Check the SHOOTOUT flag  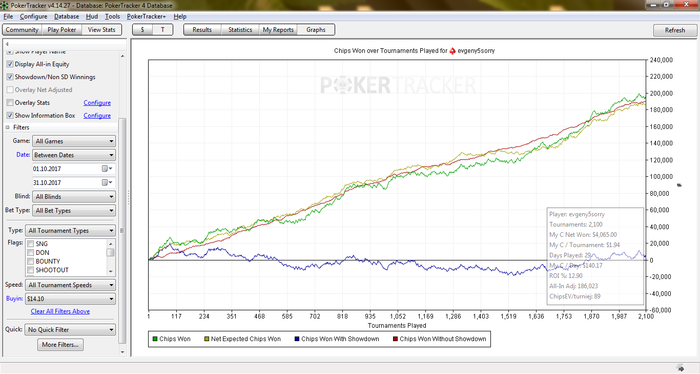[x=31, y=270]
